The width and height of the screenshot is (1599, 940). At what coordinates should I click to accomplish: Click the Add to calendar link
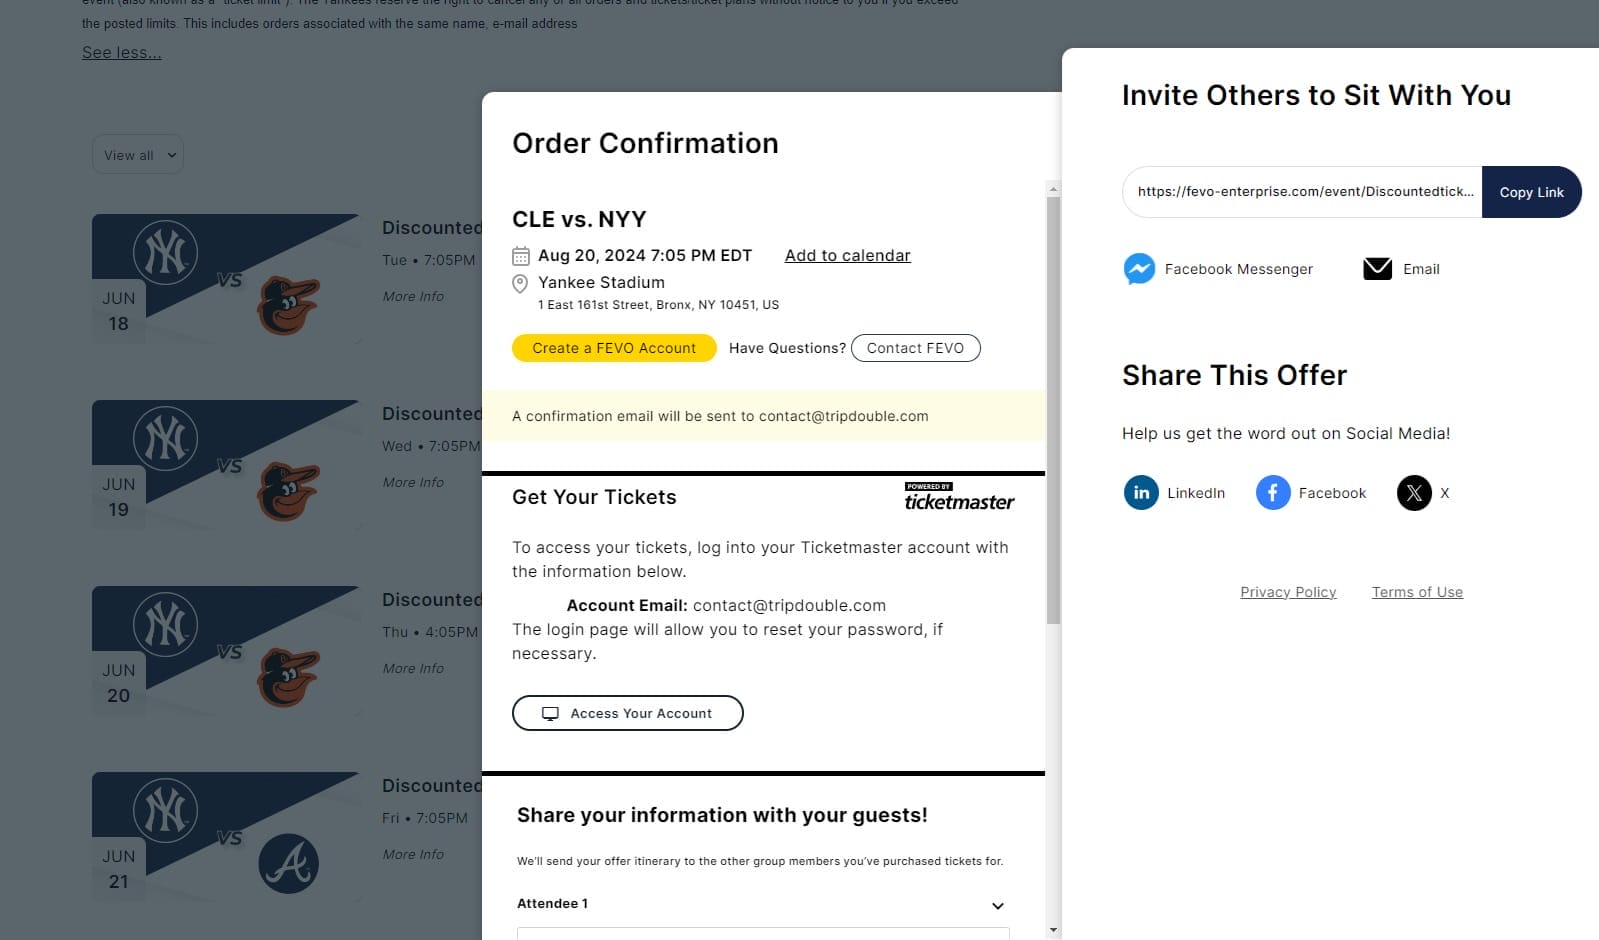coord(847,256)
